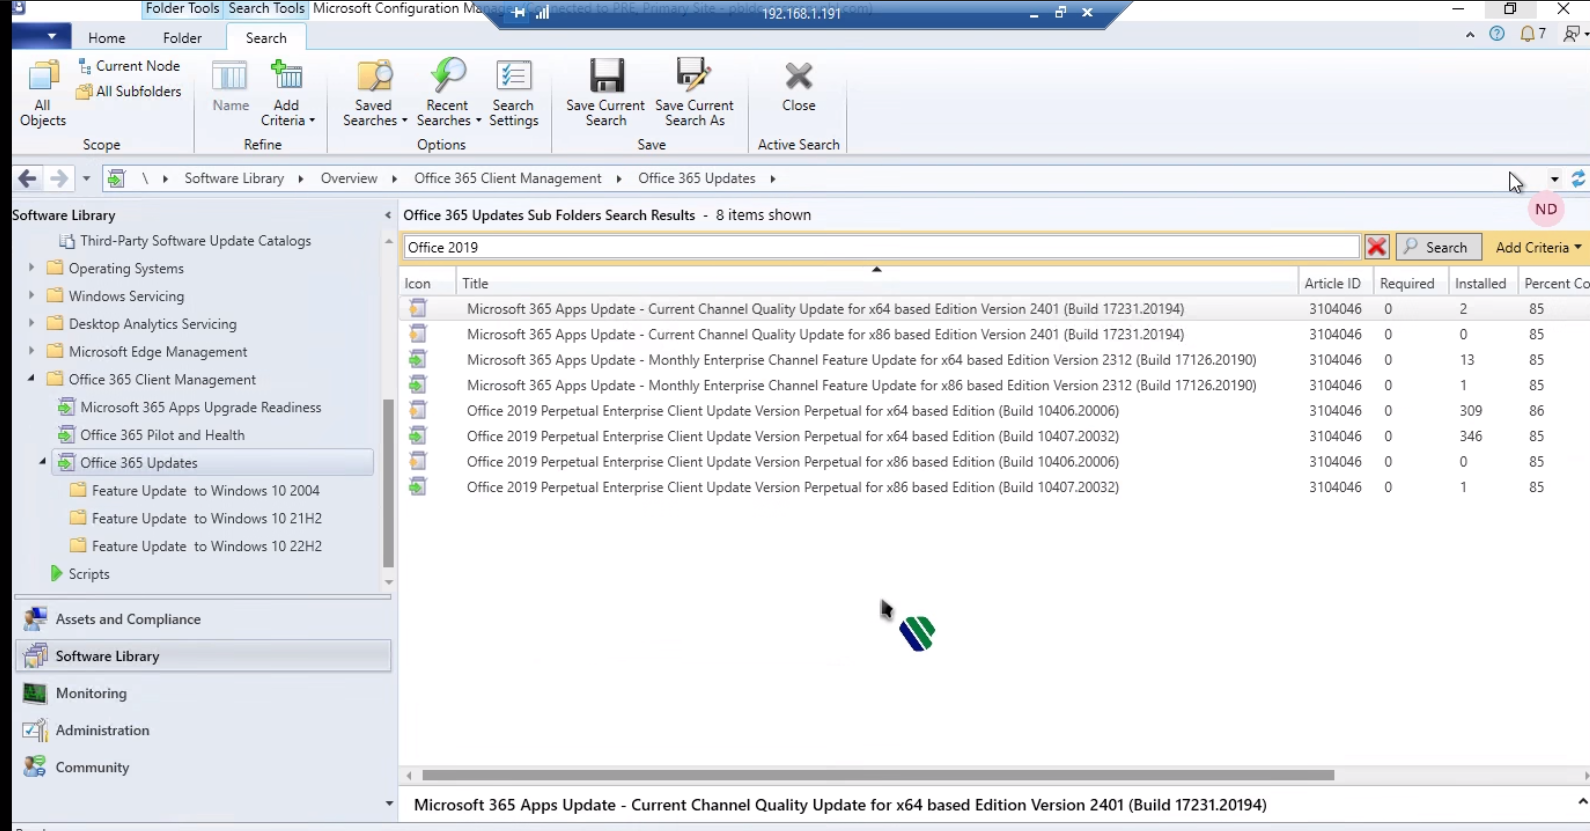The width and height of the screenshot is (1590, 831).
Task: Clear the search box with red X
Action: 1377,247
